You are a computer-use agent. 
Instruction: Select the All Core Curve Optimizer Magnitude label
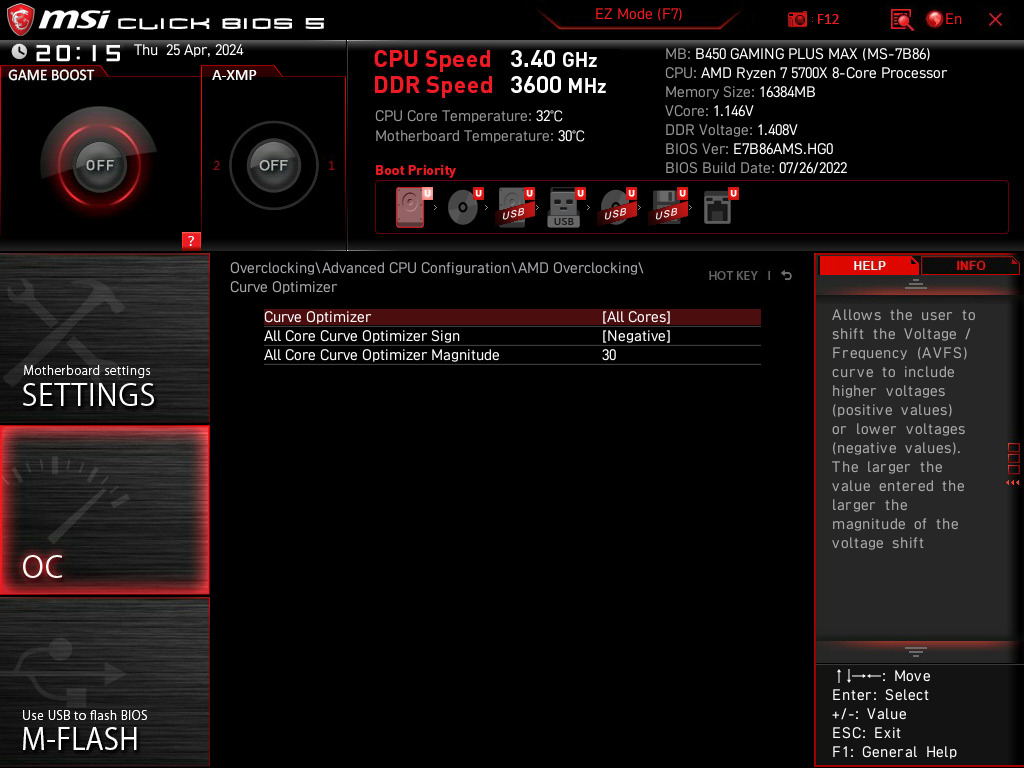[x=381, y=355]
